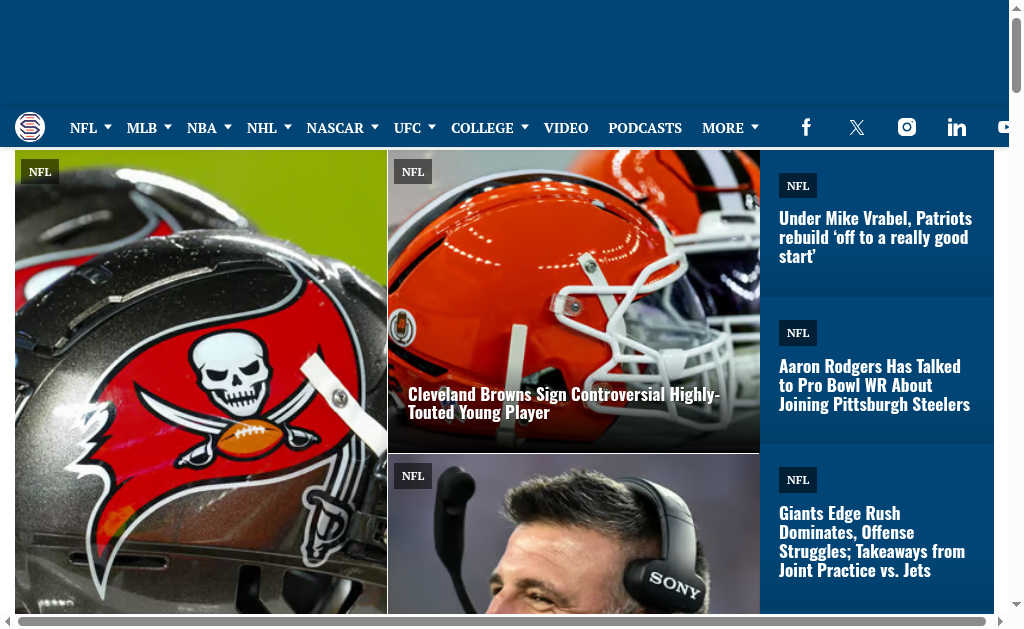This screenshot has height=629, width=1024.
Task: Open the NHL menu item
Action: click(x=262, y=128)
